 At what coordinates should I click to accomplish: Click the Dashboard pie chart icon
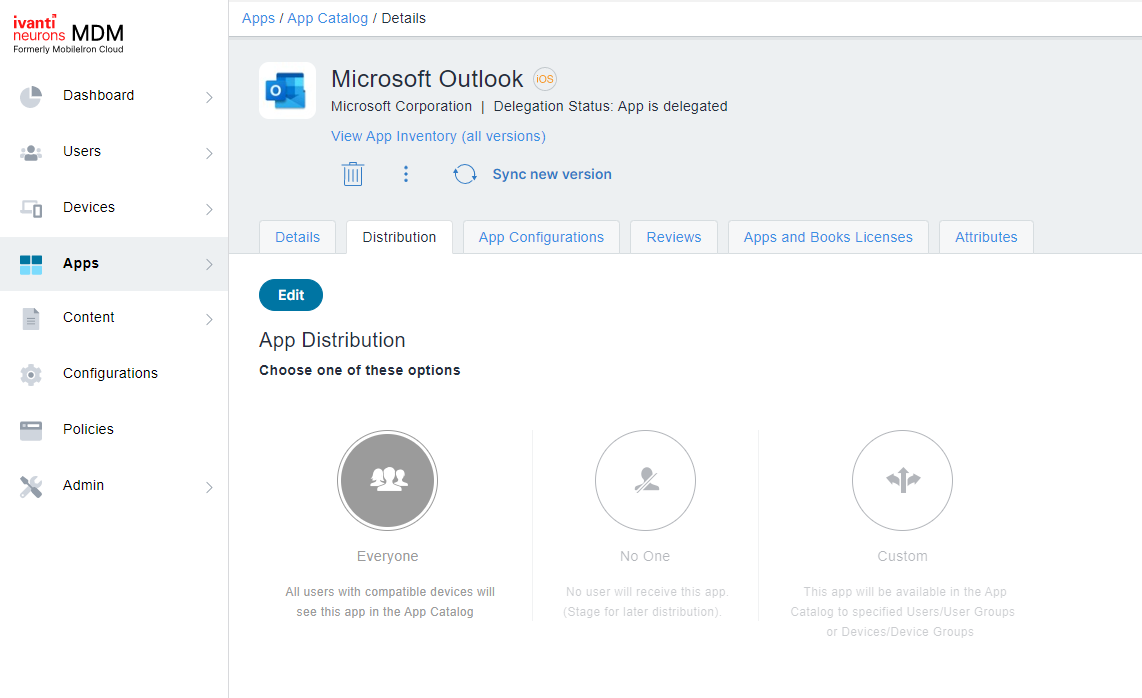click(x=31, y=97)
